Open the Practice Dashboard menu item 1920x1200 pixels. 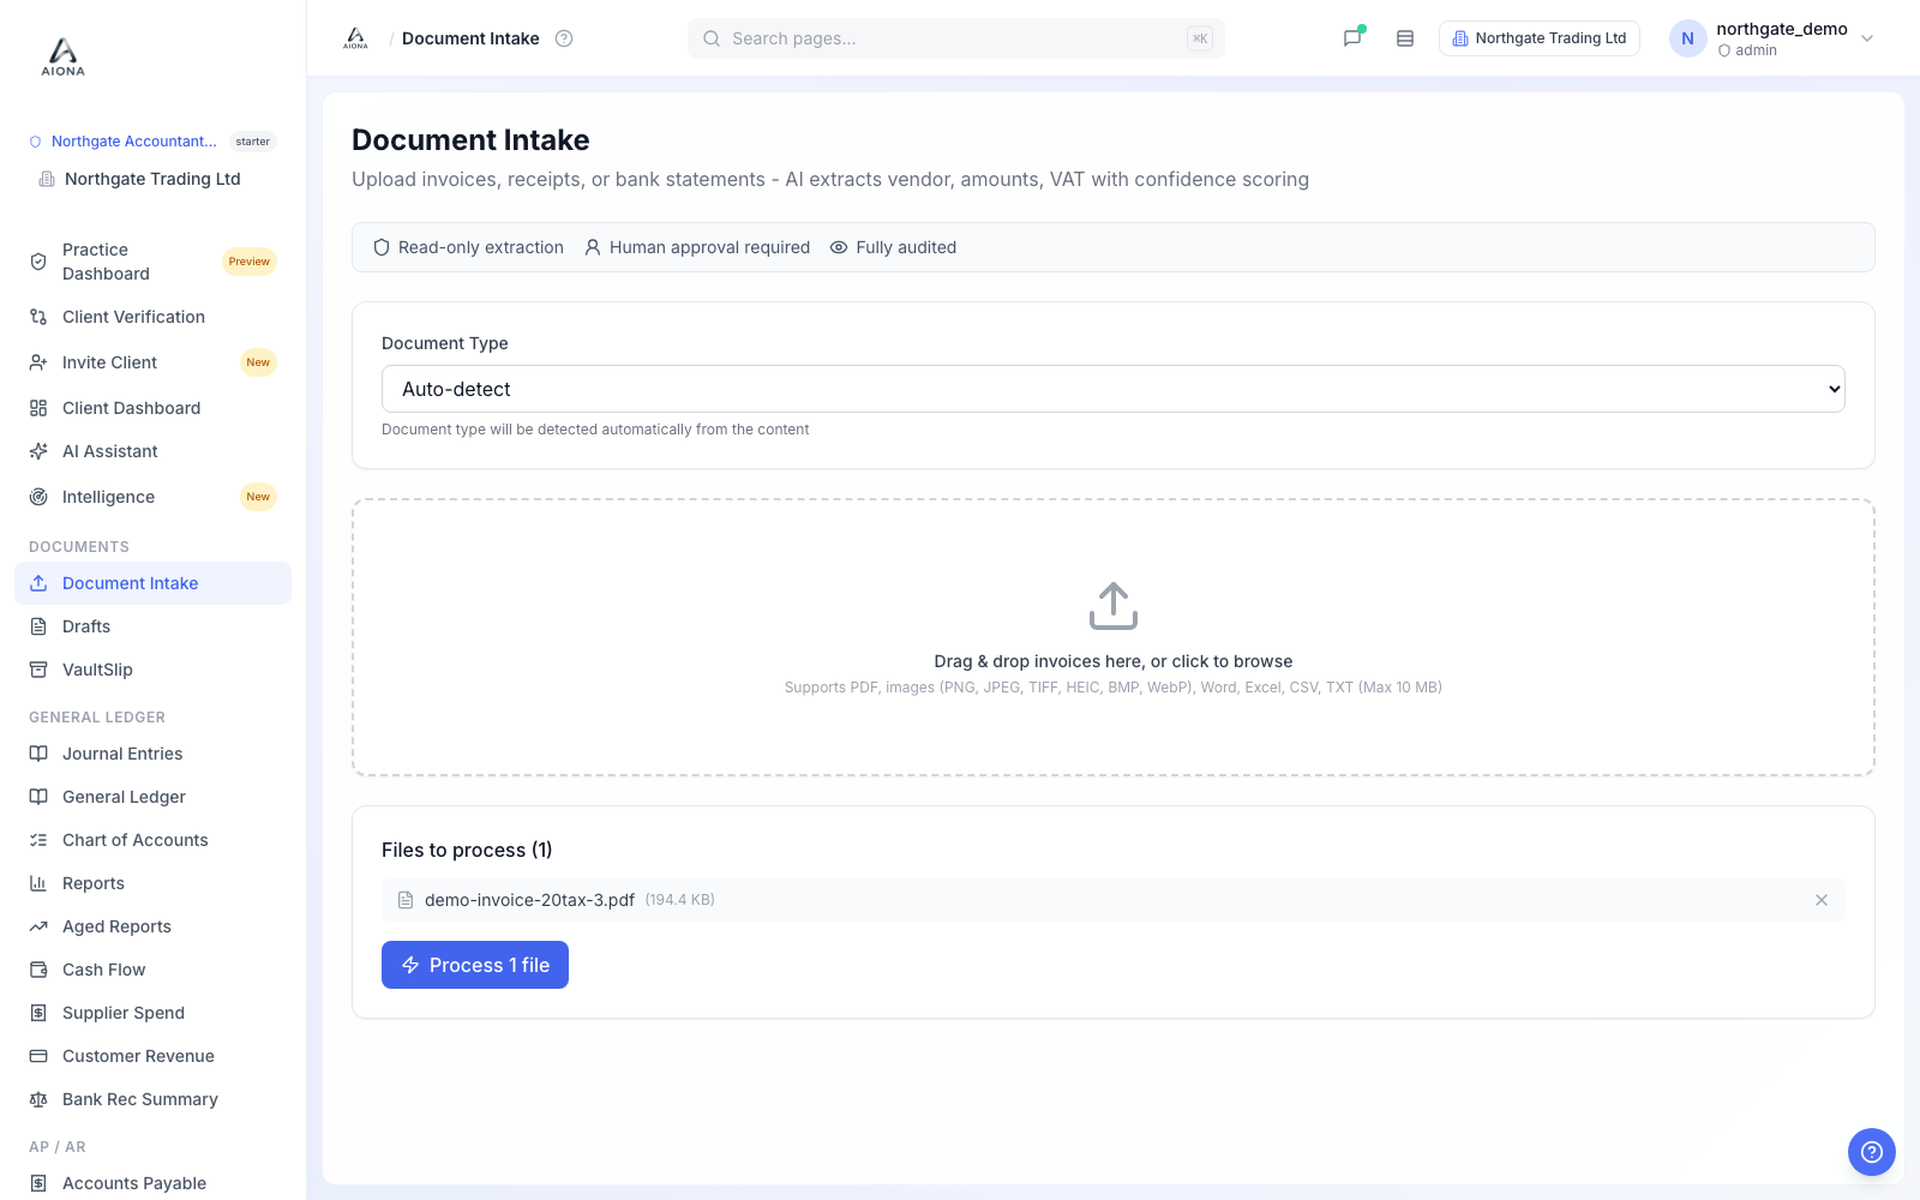[x=152, y=262]
